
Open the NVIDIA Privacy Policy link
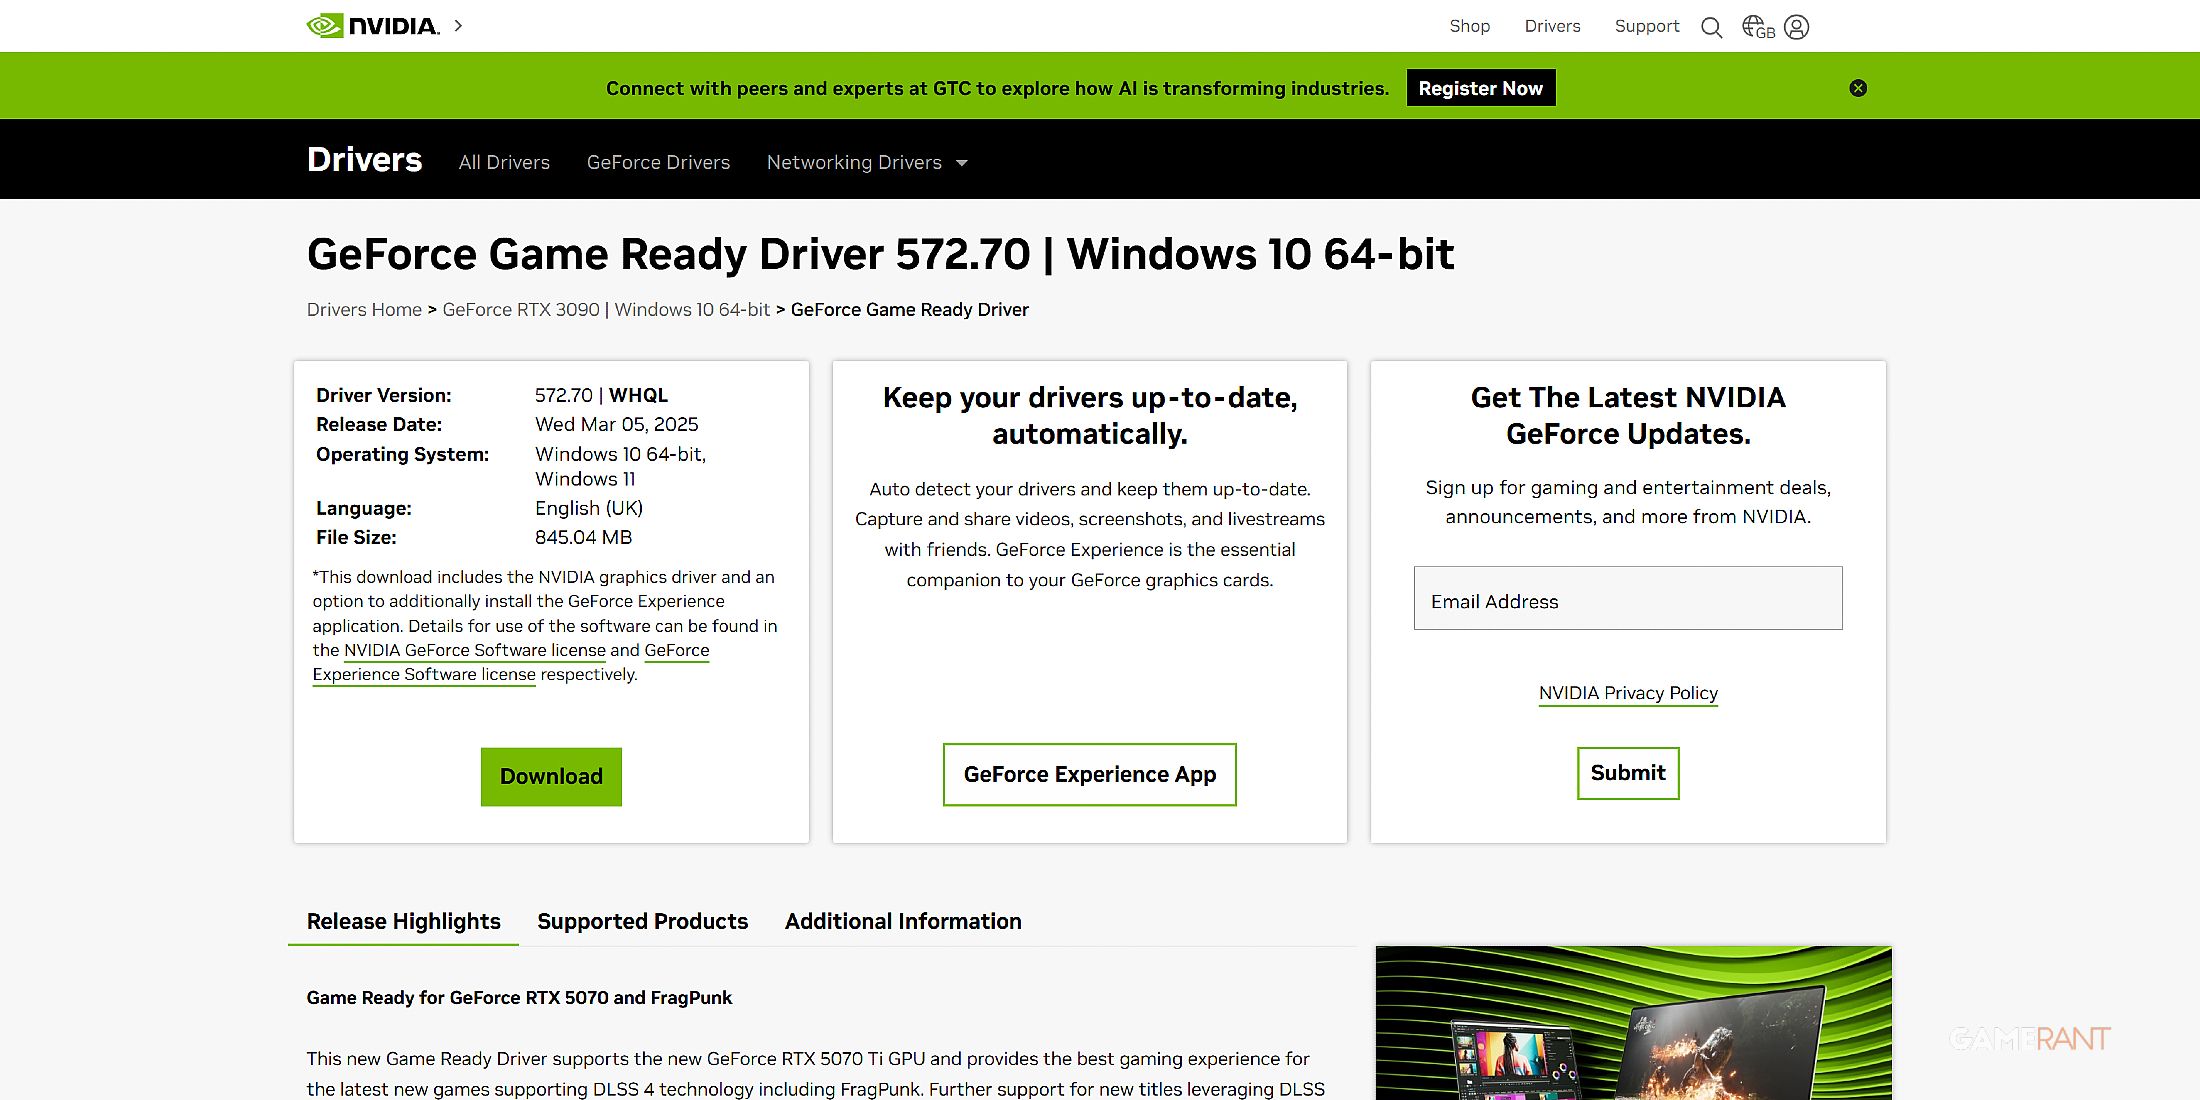tap(1627, 693)
